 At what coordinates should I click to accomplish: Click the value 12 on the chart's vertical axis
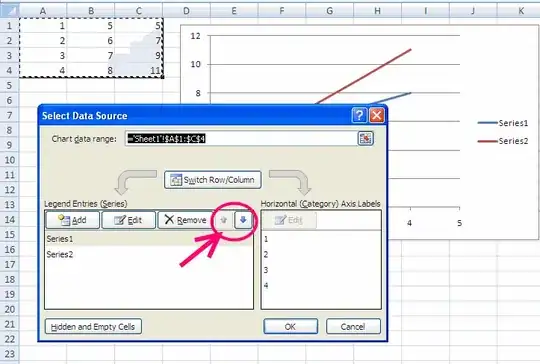(x=196, y=36)
